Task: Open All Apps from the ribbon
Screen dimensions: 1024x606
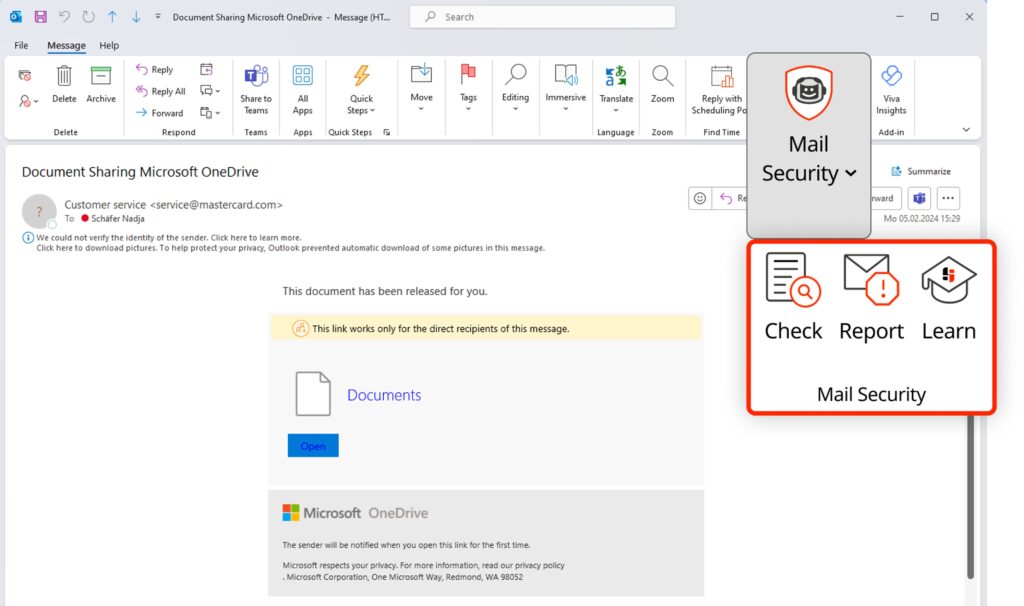Action: (302, 88)
